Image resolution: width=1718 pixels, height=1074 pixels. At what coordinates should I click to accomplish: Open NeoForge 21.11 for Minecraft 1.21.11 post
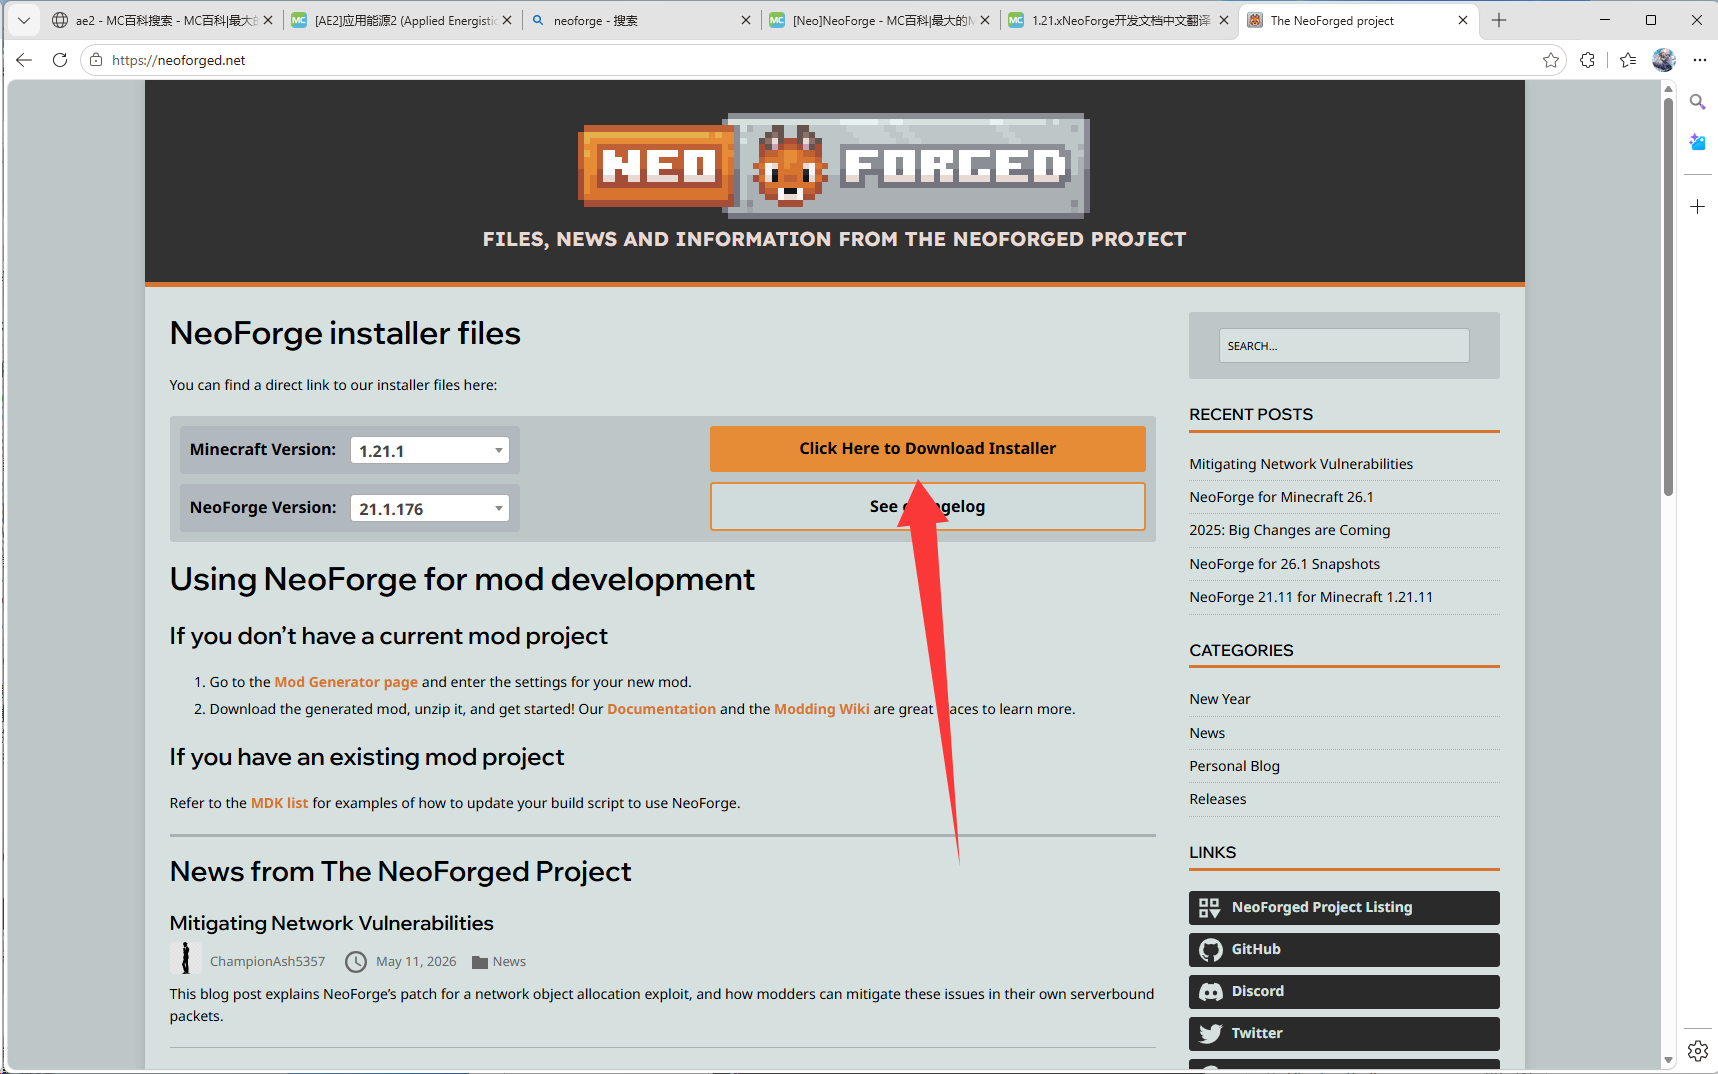point(1311,597)
